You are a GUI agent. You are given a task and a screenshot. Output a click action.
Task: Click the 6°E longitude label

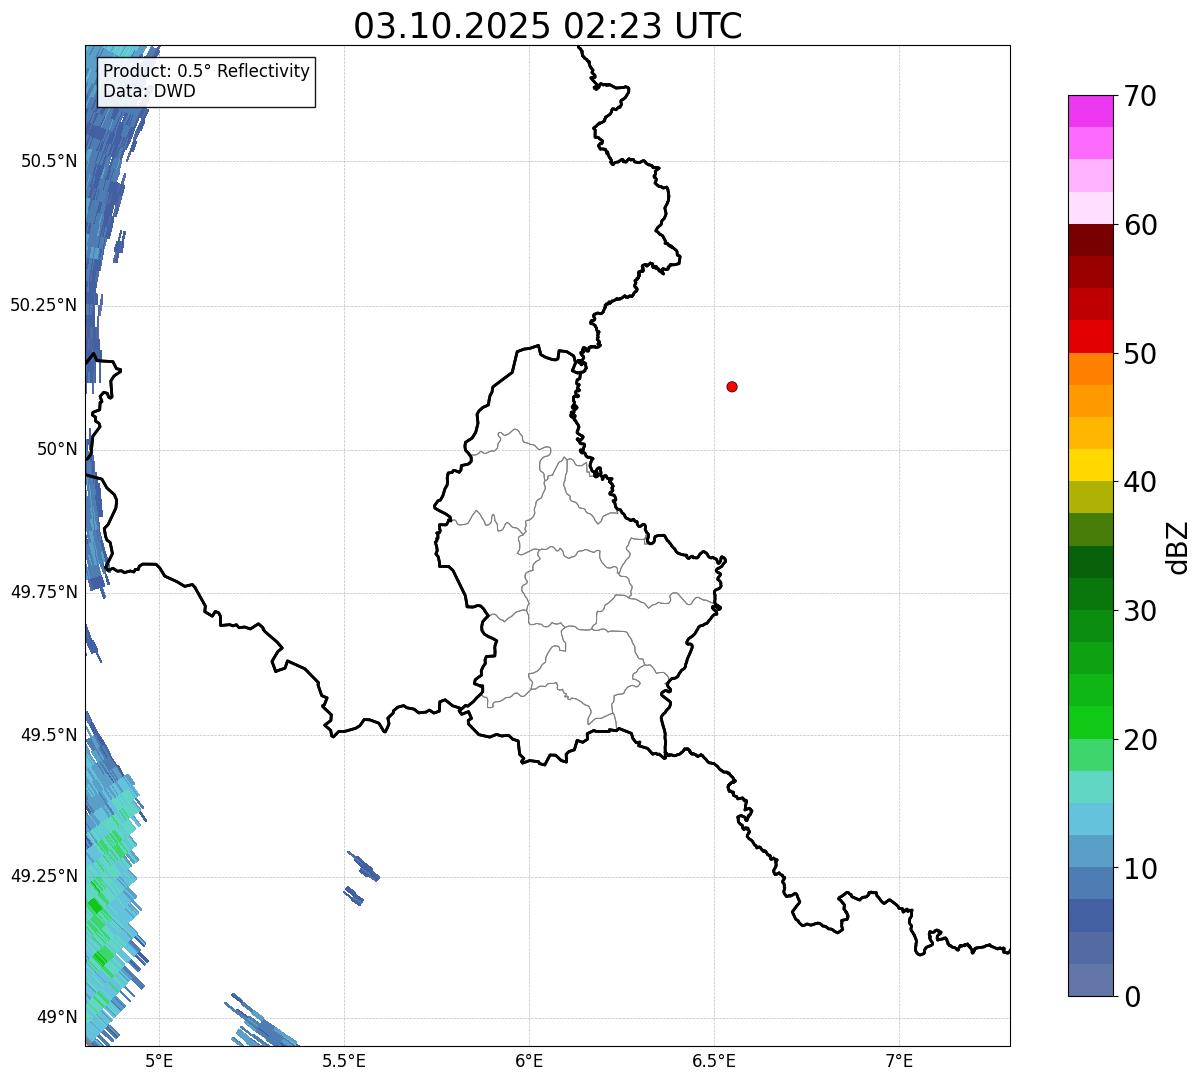tap(529, 1060)
